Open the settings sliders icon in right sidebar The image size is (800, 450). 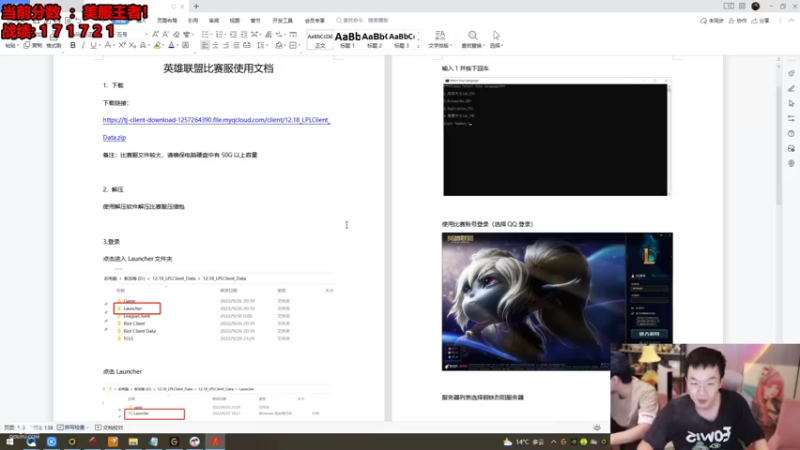point(791,118)
